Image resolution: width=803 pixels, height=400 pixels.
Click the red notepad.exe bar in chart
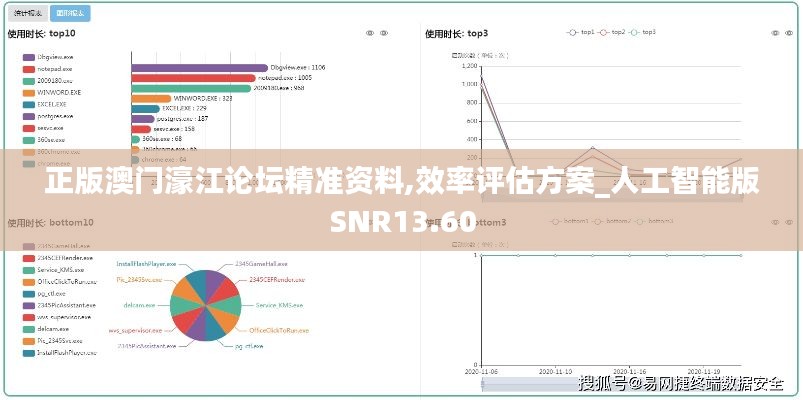pyautogui.click(x=194, y=78)
